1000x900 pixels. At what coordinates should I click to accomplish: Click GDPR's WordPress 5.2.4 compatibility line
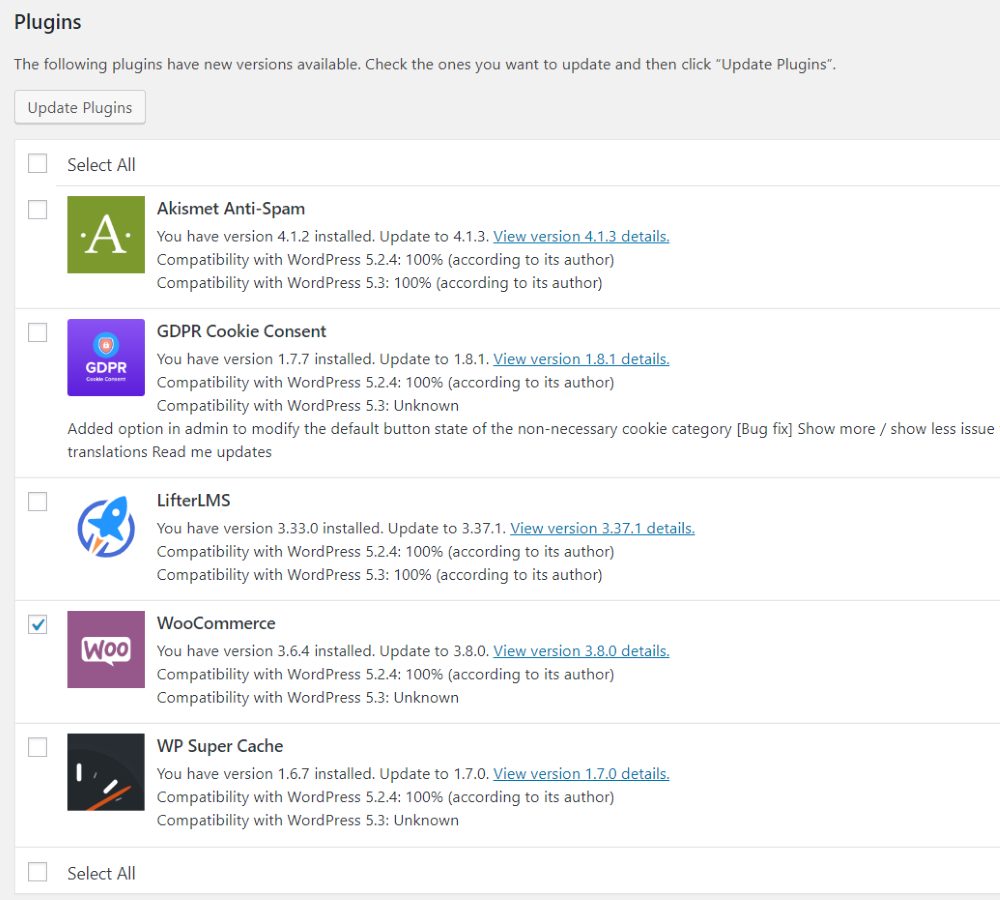pos(386,383)
